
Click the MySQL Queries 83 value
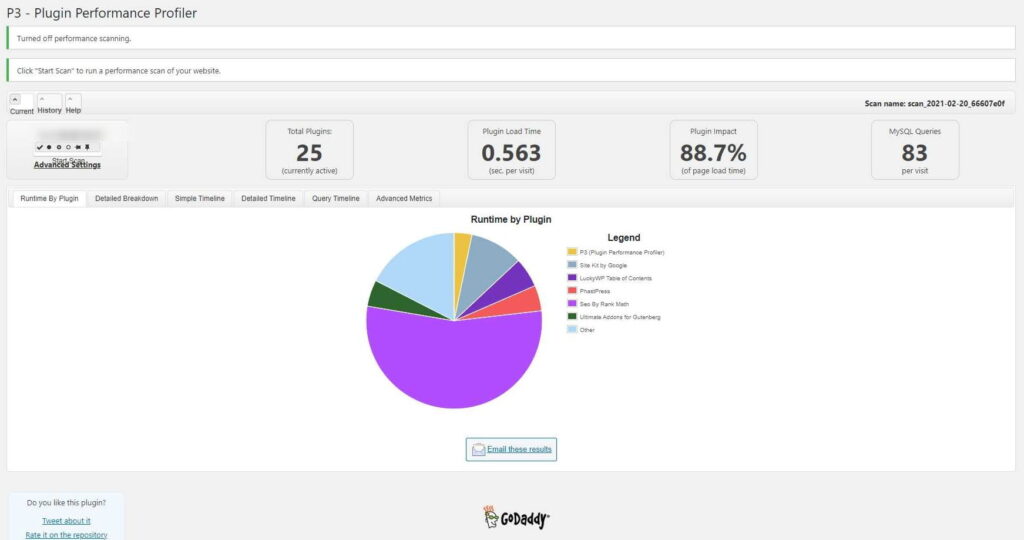point(914,153)
